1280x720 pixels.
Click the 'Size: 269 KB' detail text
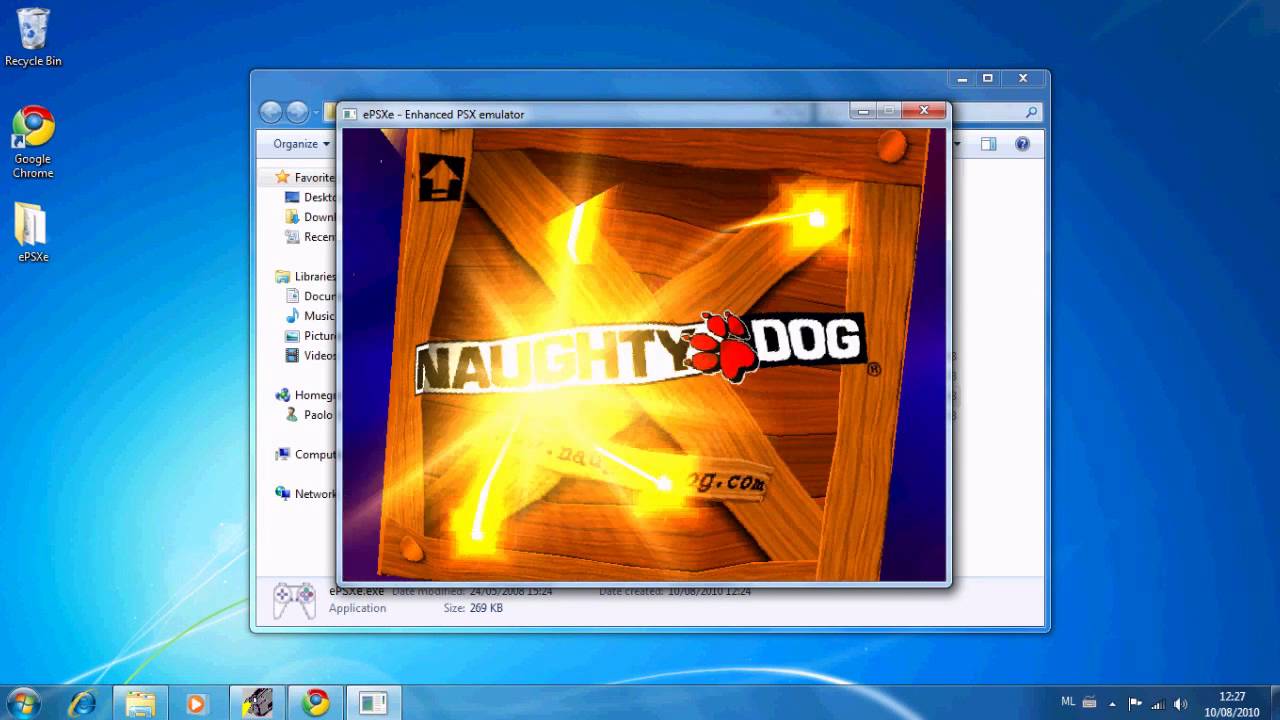coord(473,608)
